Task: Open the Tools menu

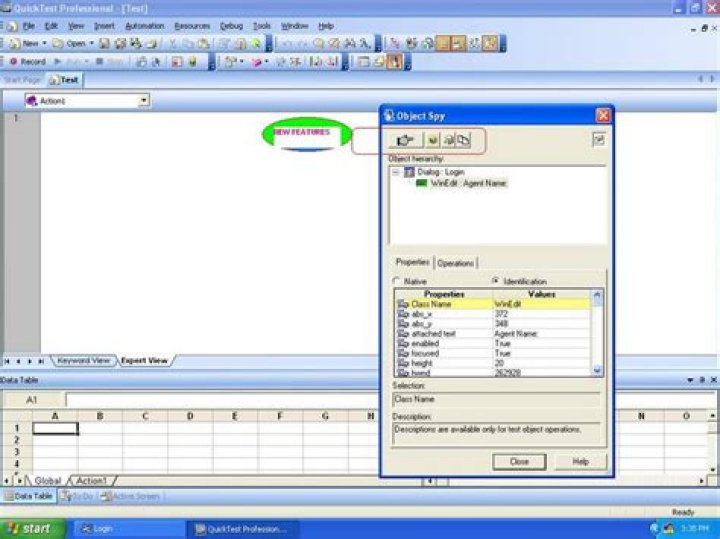Action: pos(262,26)
